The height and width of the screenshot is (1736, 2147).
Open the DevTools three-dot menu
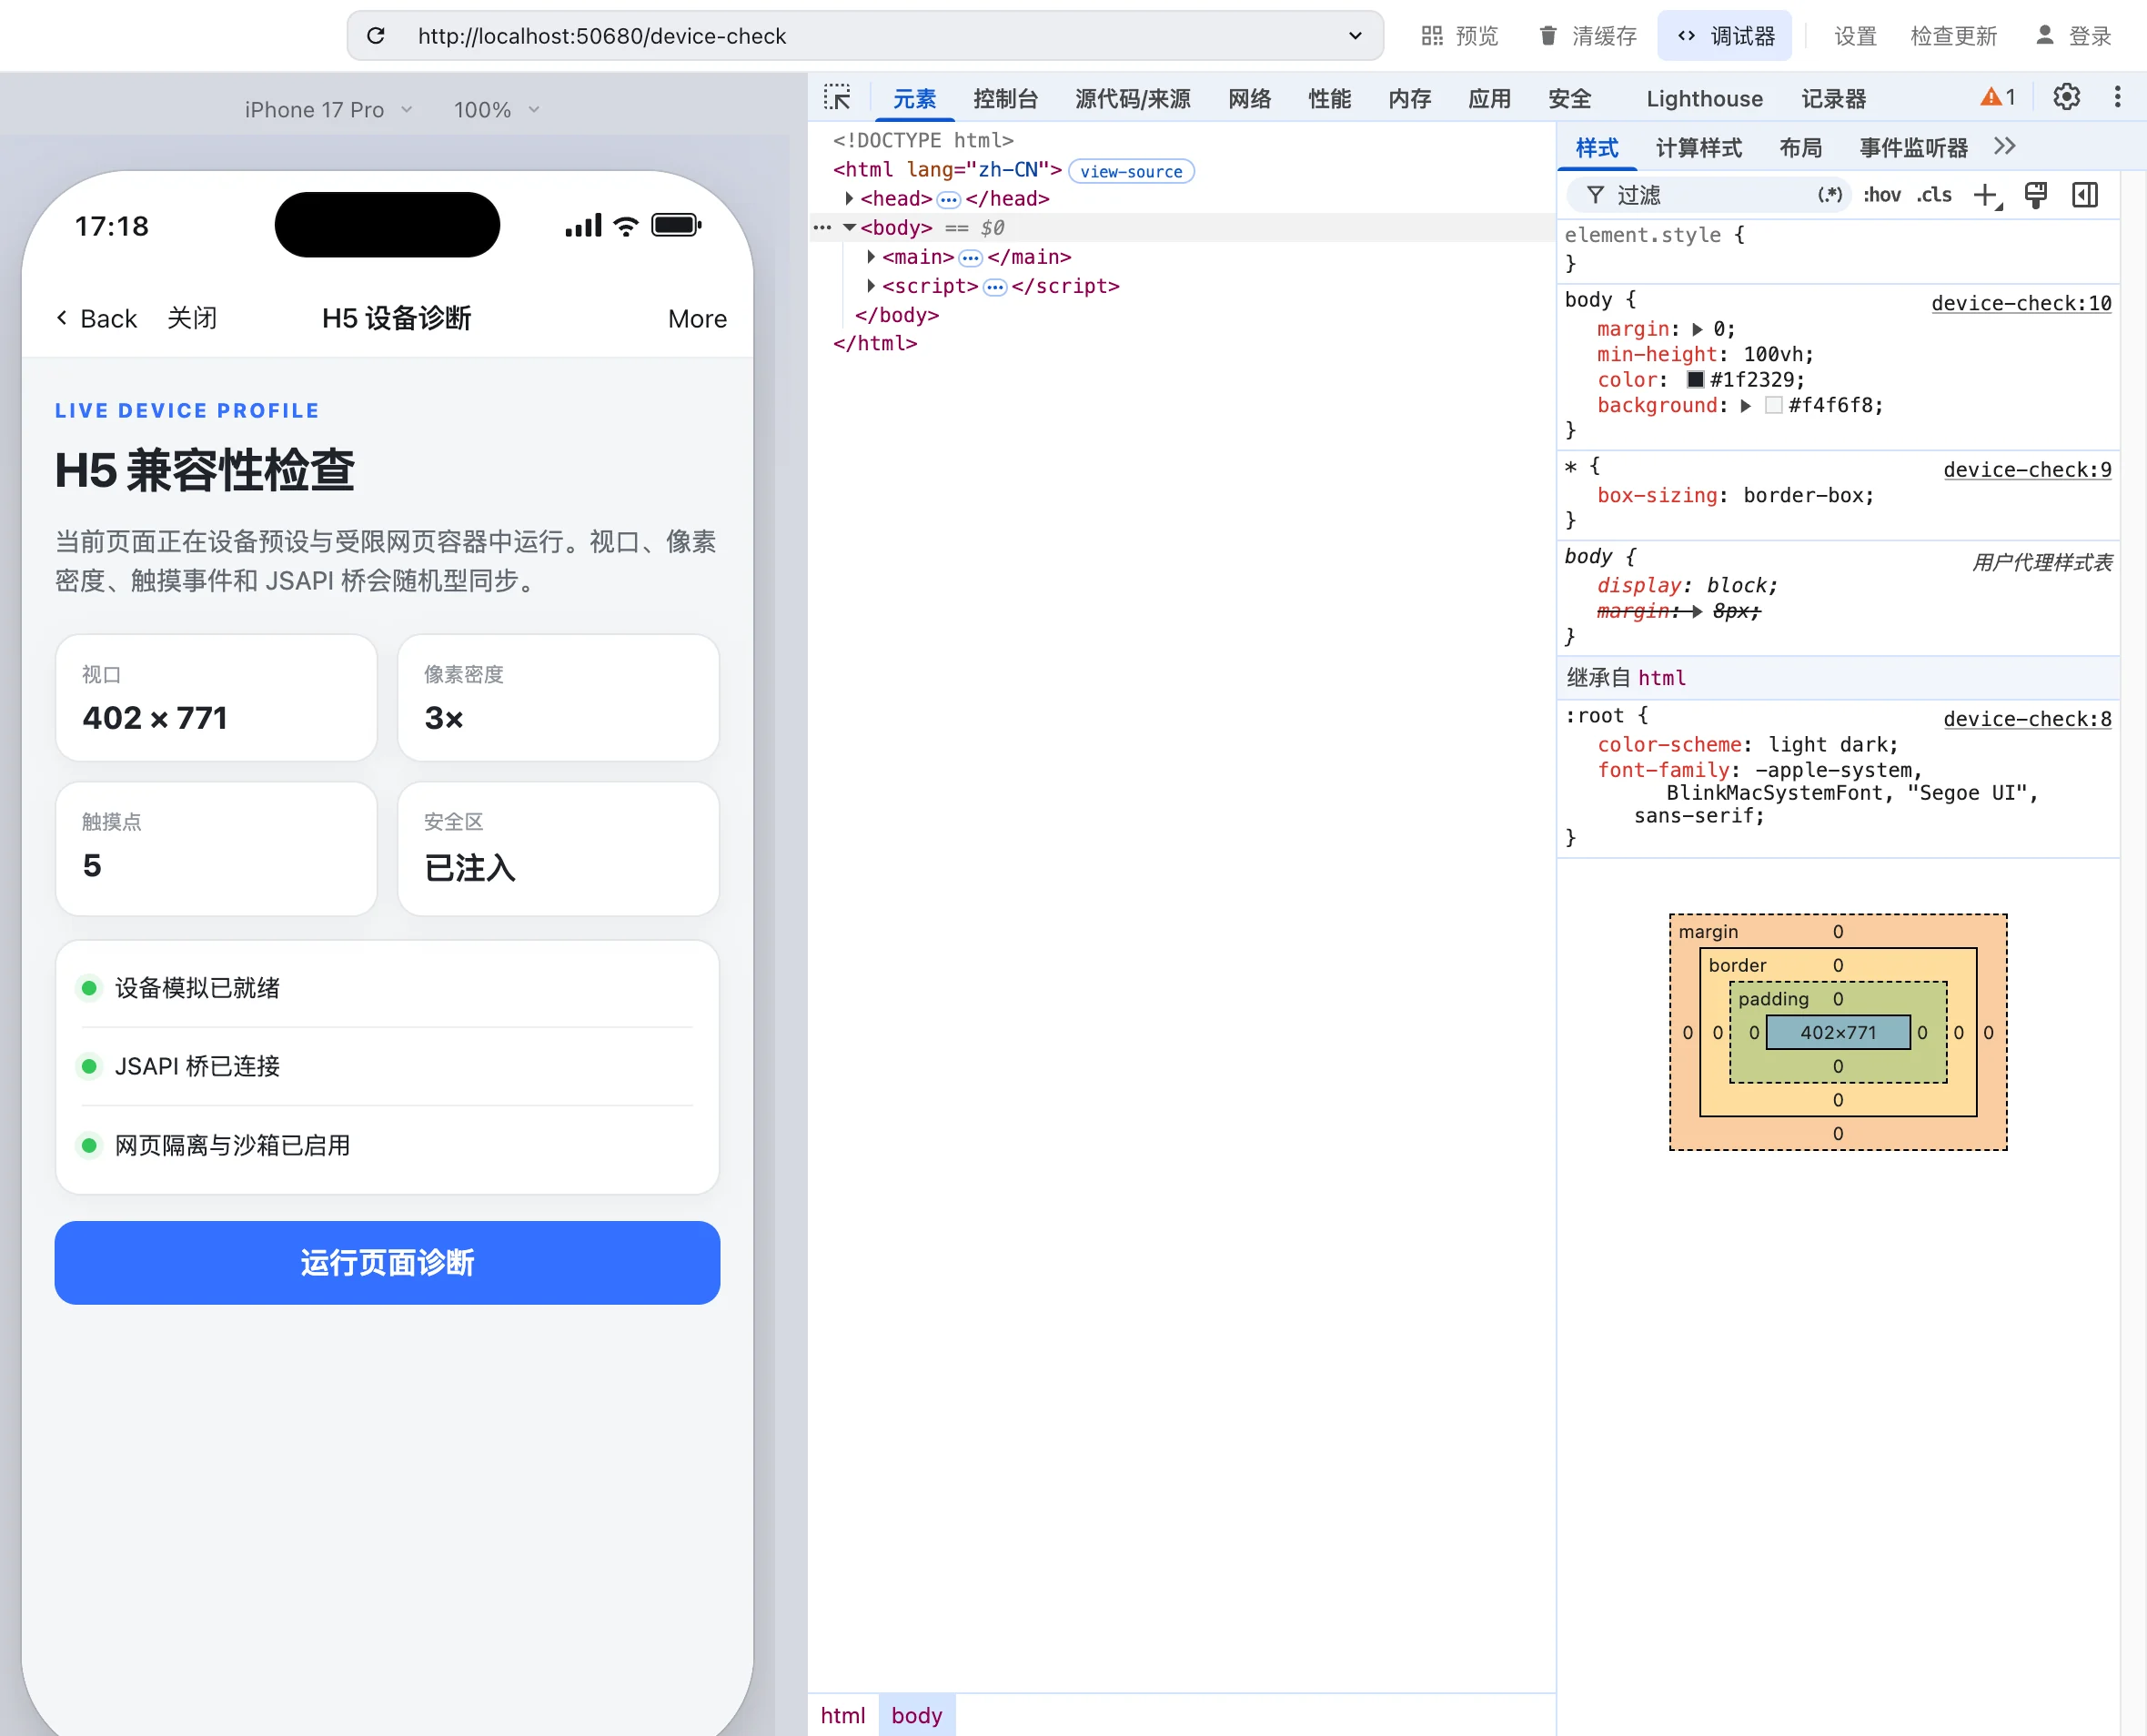[x=2117, y=97]
